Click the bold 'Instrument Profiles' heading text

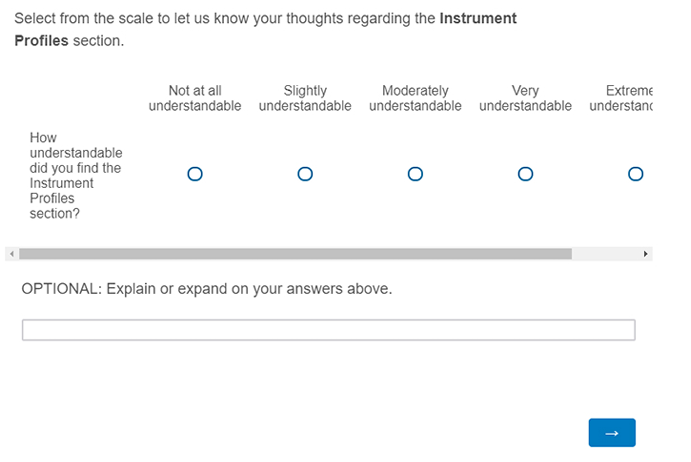477,19
